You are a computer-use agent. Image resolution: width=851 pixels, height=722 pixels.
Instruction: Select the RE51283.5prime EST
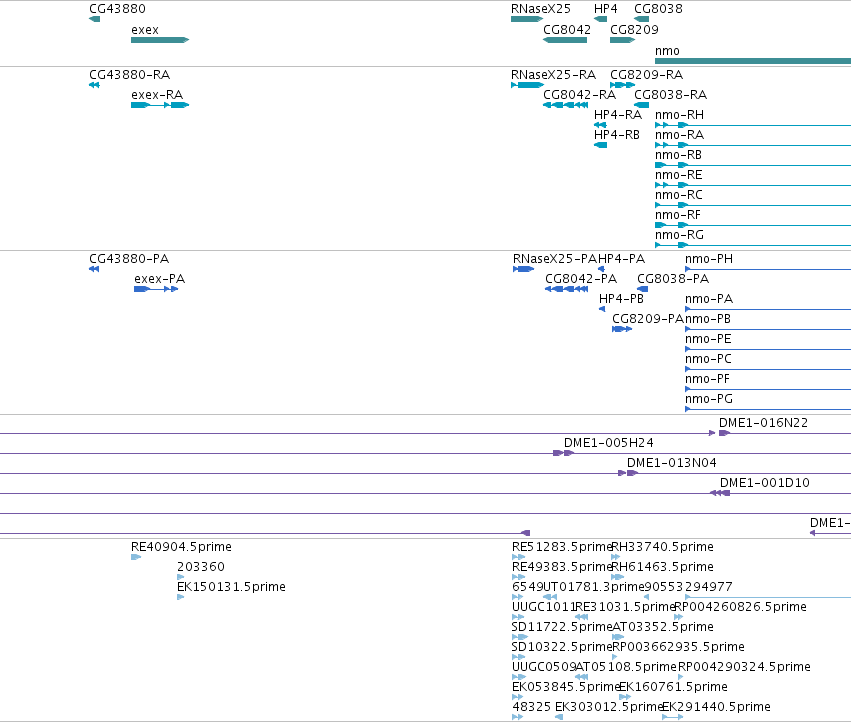tap(518, 557)
